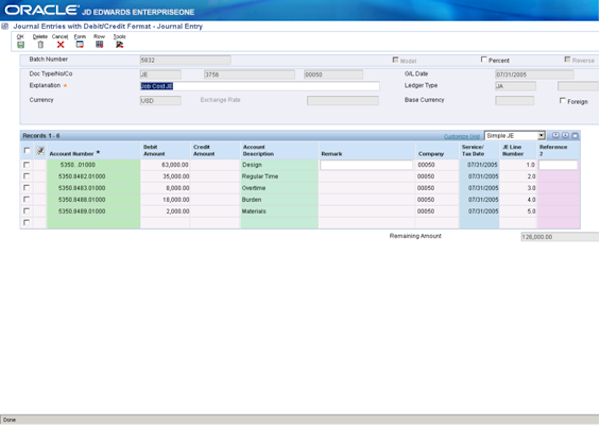Click the Overtime description cell
Viewport: 600px width, 426px height.
[x=279, y=188]
